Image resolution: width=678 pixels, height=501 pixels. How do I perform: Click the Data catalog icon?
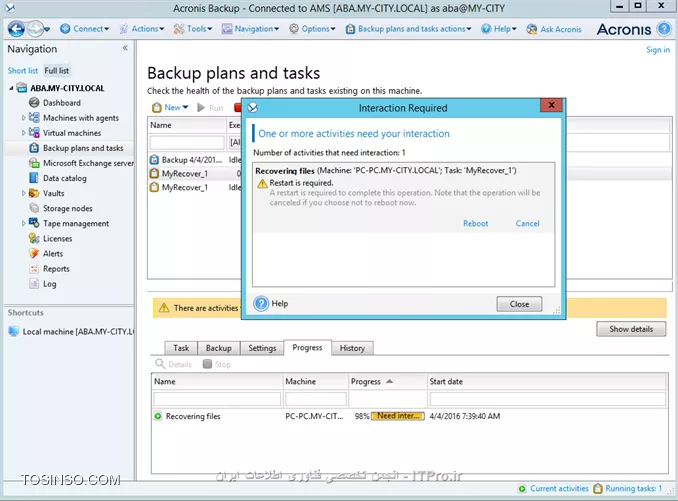click(x=34, y=178)
